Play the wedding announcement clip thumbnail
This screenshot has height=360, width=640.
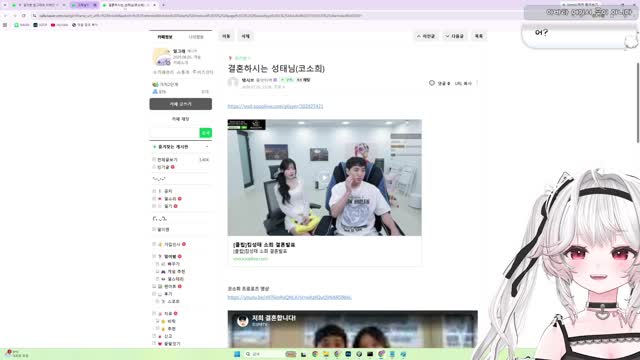(324, 178)
